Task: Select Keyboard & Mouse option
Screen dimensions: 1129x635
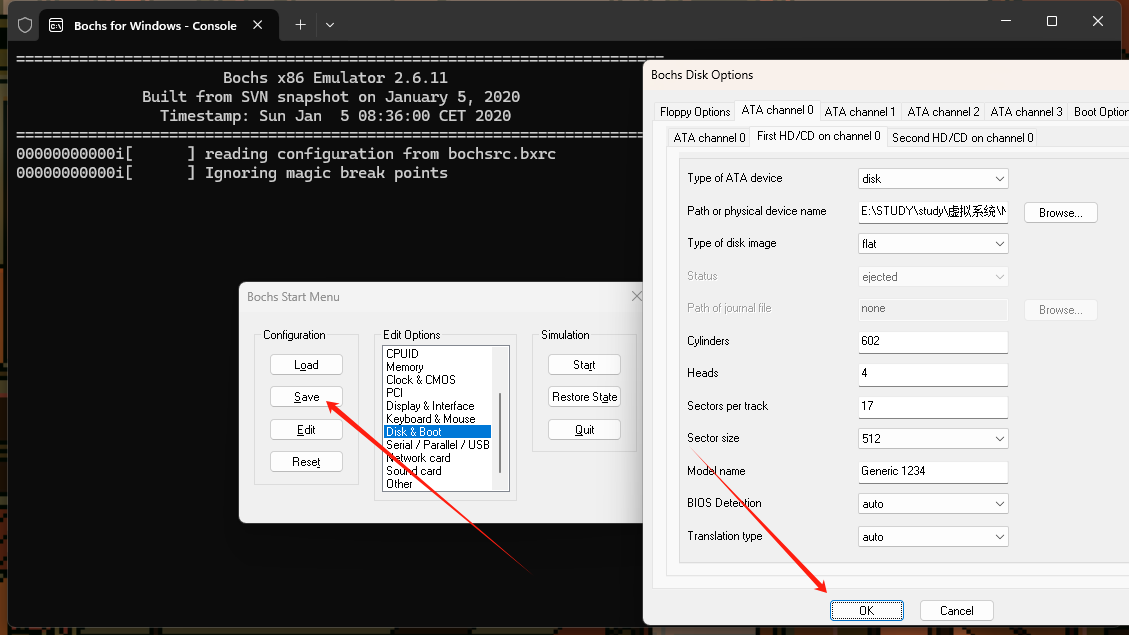Action: [x=431, y=419]
